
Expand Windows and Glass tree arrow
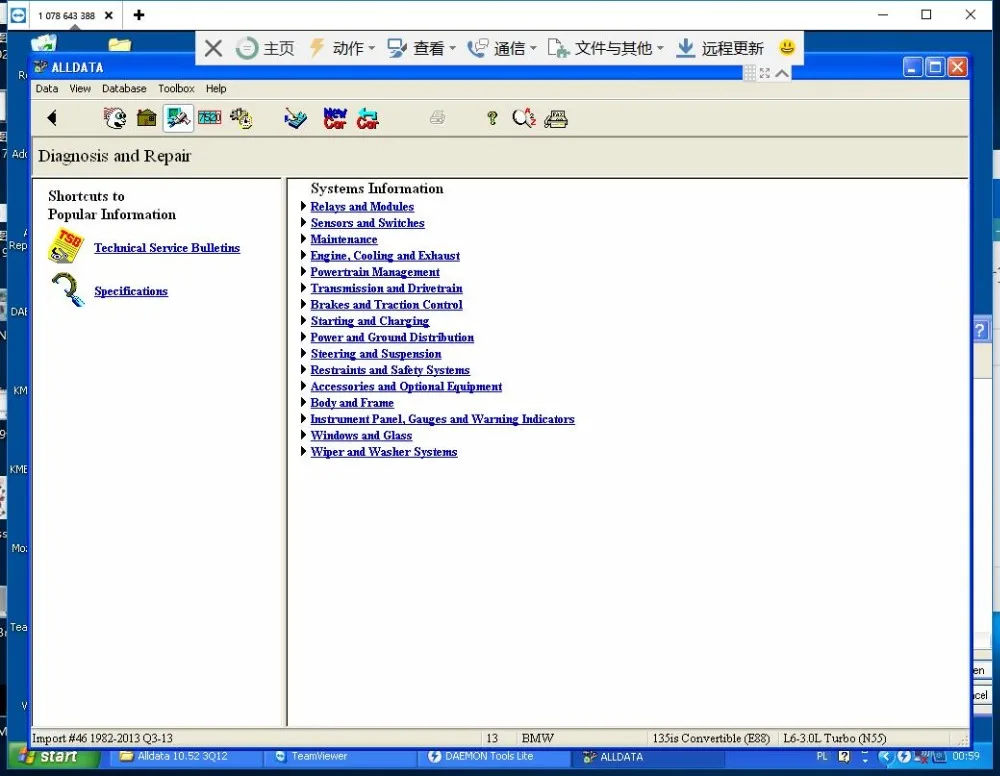coord(304,435)
